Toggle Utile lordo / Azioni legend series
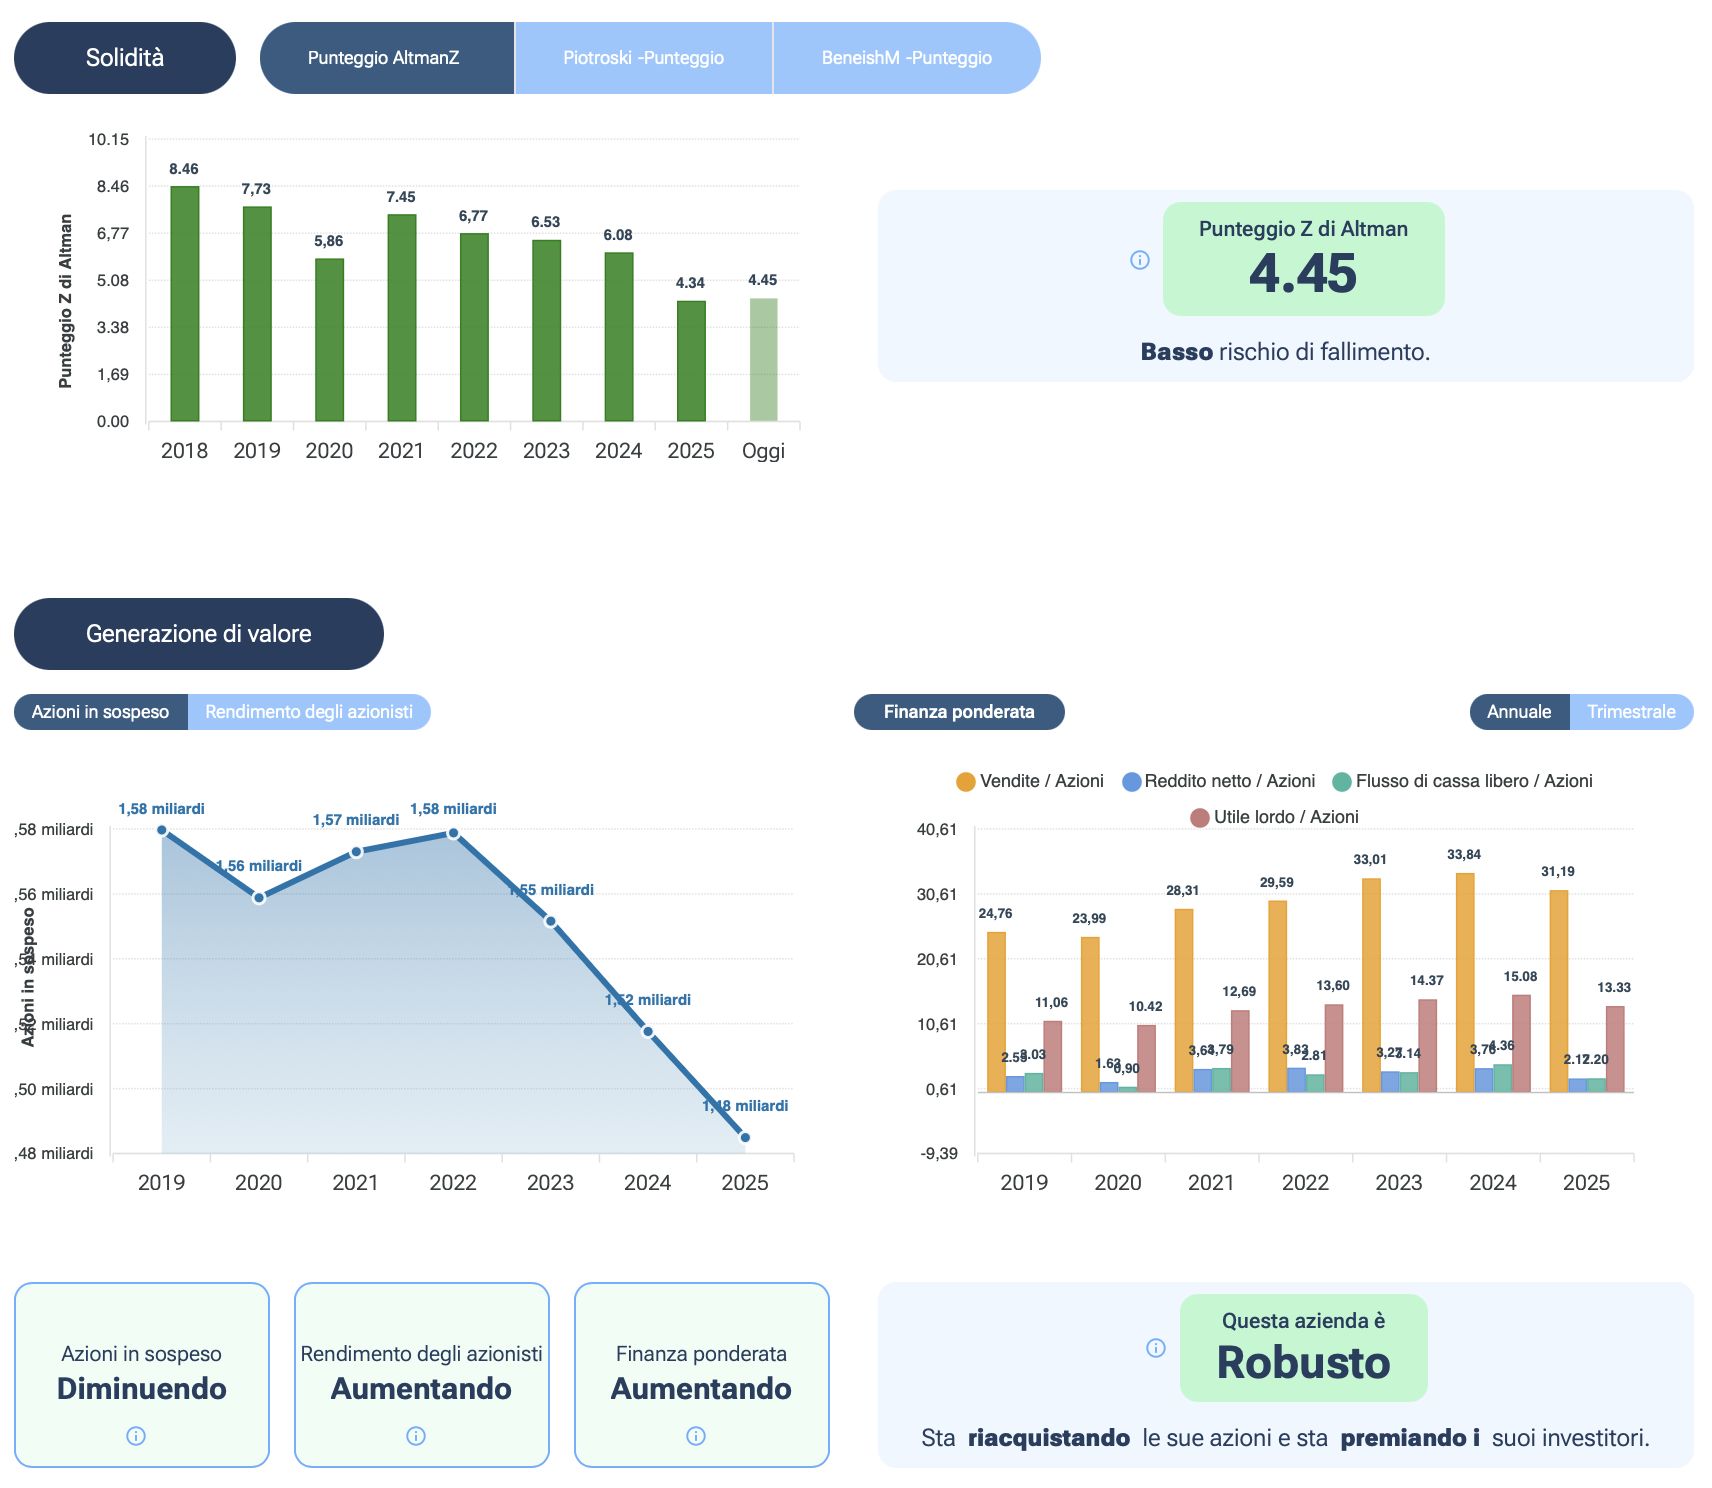Image resolution: width=1712 pixels, height=1488 pixels. 1274,817
